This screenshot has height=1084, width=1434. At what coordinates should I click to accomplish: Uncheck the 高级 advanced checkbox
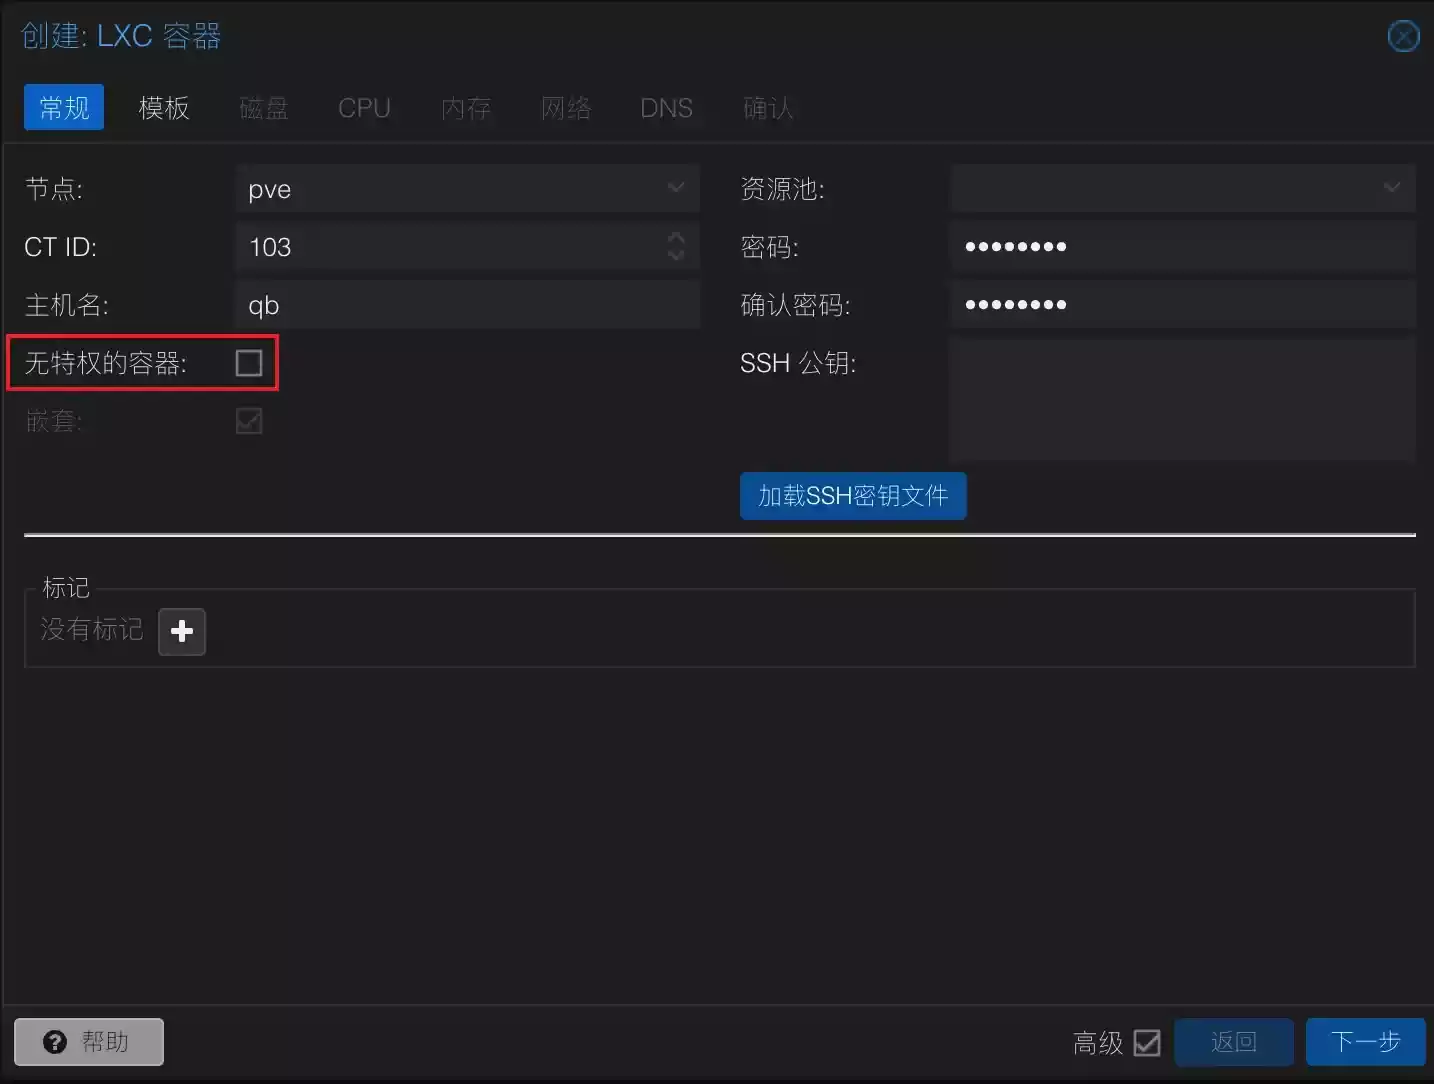(1147, 1043)
